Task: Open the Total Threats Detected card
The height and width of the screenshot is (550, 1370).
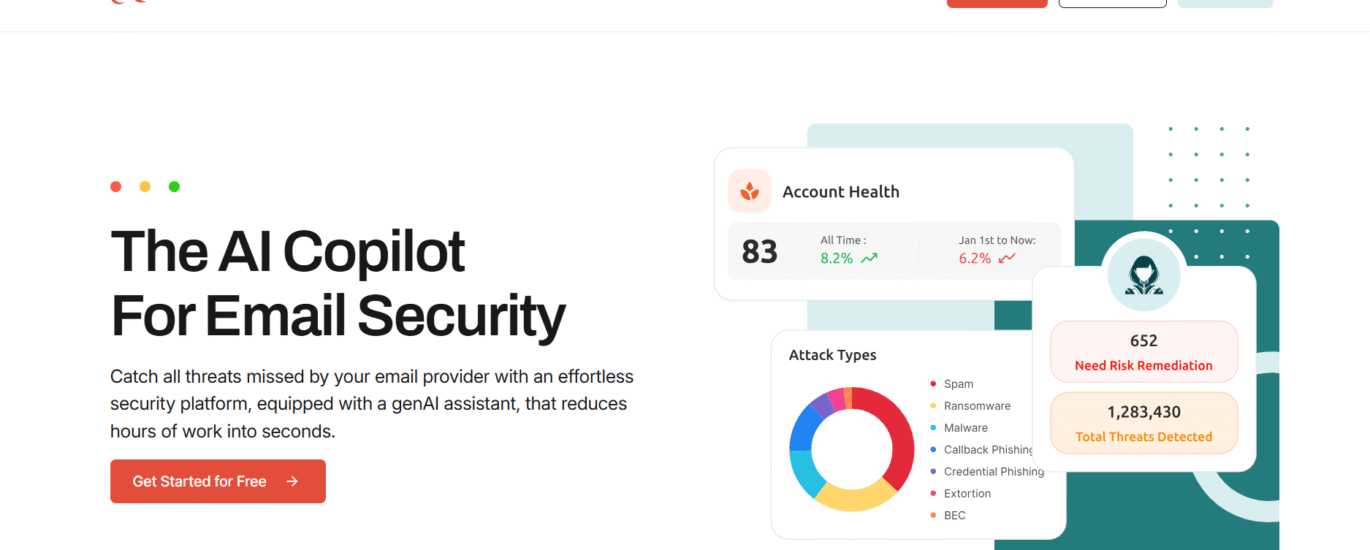Action: (1143, 423)
